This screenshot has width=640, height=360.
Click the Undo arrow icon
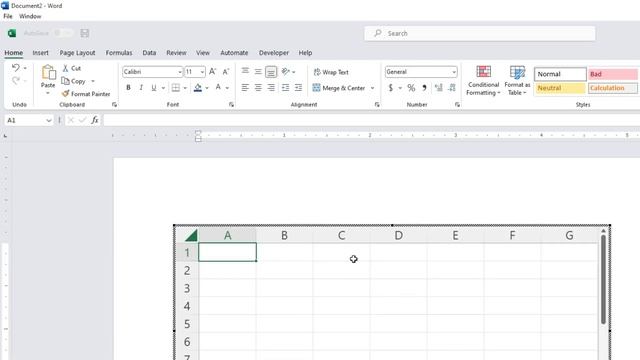coord(16,68)
